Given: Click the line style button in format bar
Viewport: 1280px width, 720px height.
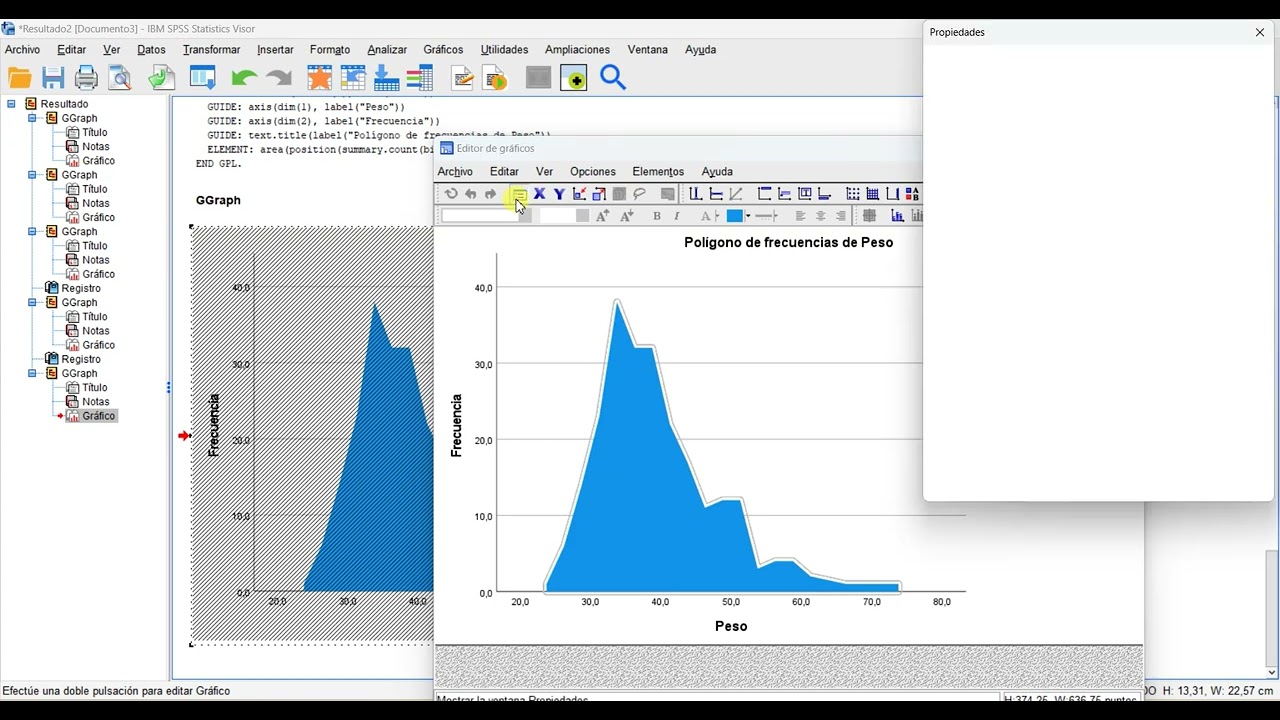Looking at the screenshot, I should pos(767,216).
